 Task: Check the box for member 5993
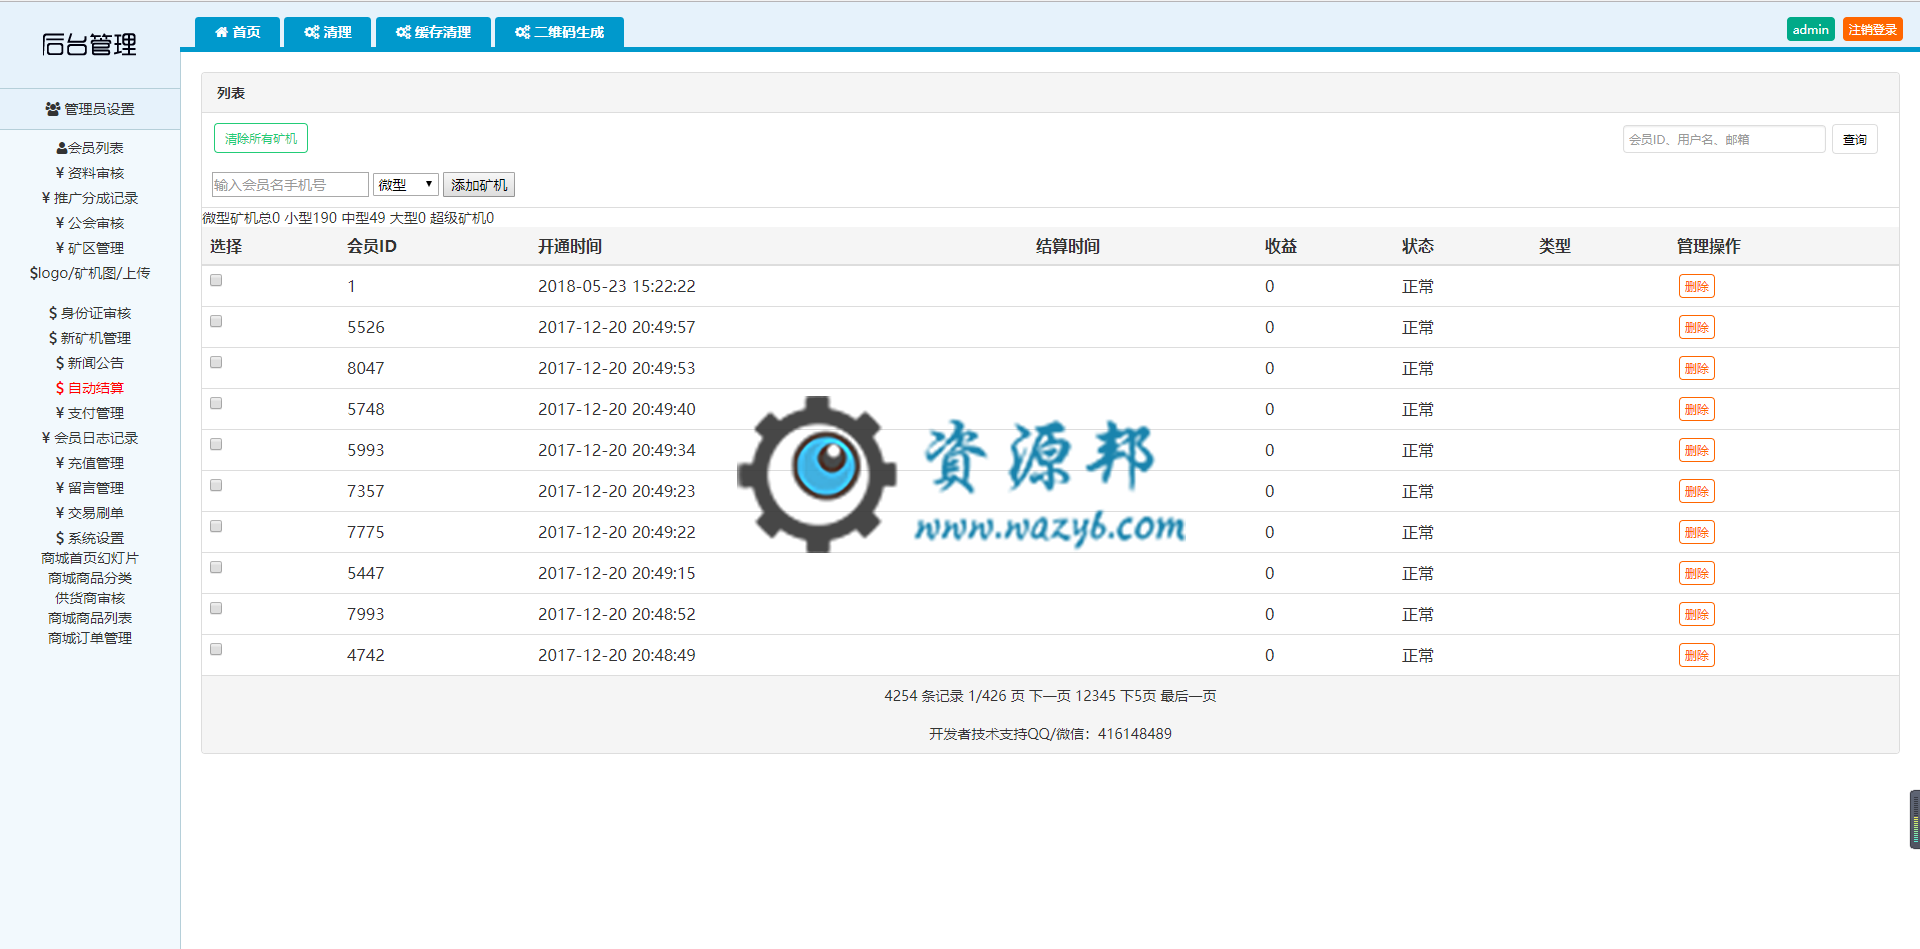point(216,444)
